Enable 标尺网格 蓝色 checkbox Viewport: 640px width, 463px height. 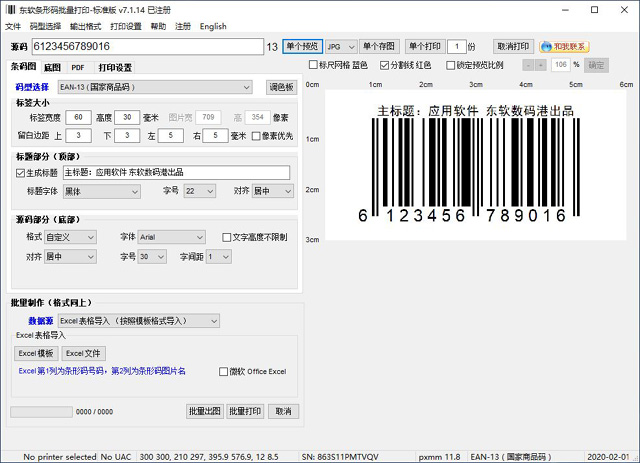(313, 65)
